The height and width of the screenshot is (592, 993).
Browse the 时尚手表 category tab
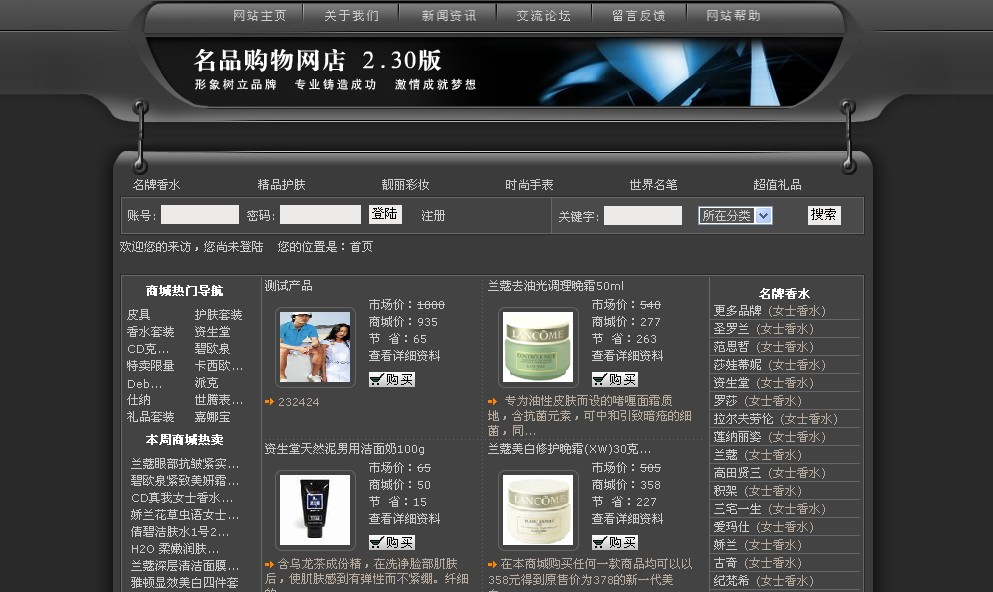point(529,185)
